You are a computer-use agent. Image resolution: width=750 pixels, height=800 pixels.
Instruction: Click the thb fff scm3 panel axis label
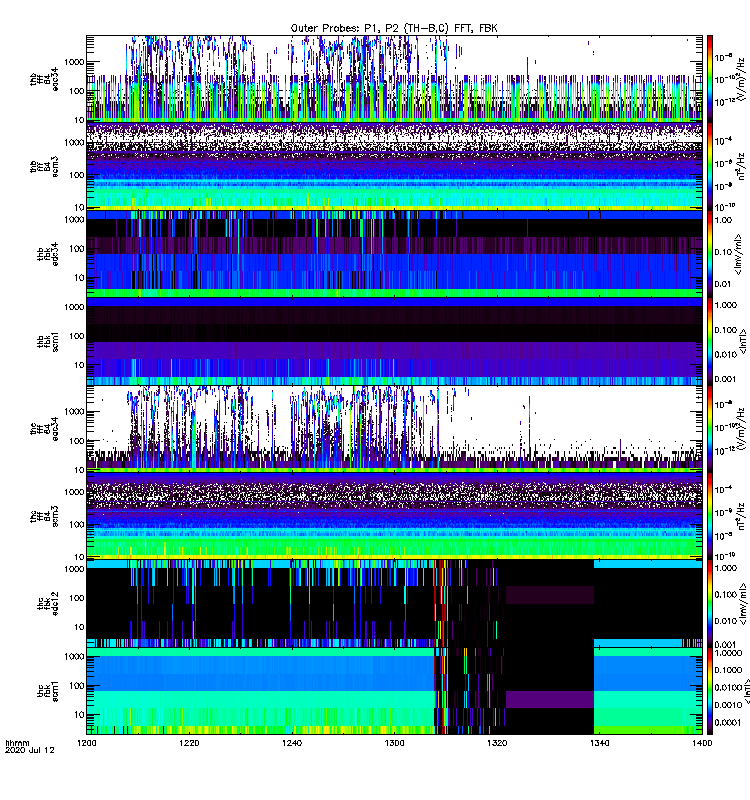44,167
